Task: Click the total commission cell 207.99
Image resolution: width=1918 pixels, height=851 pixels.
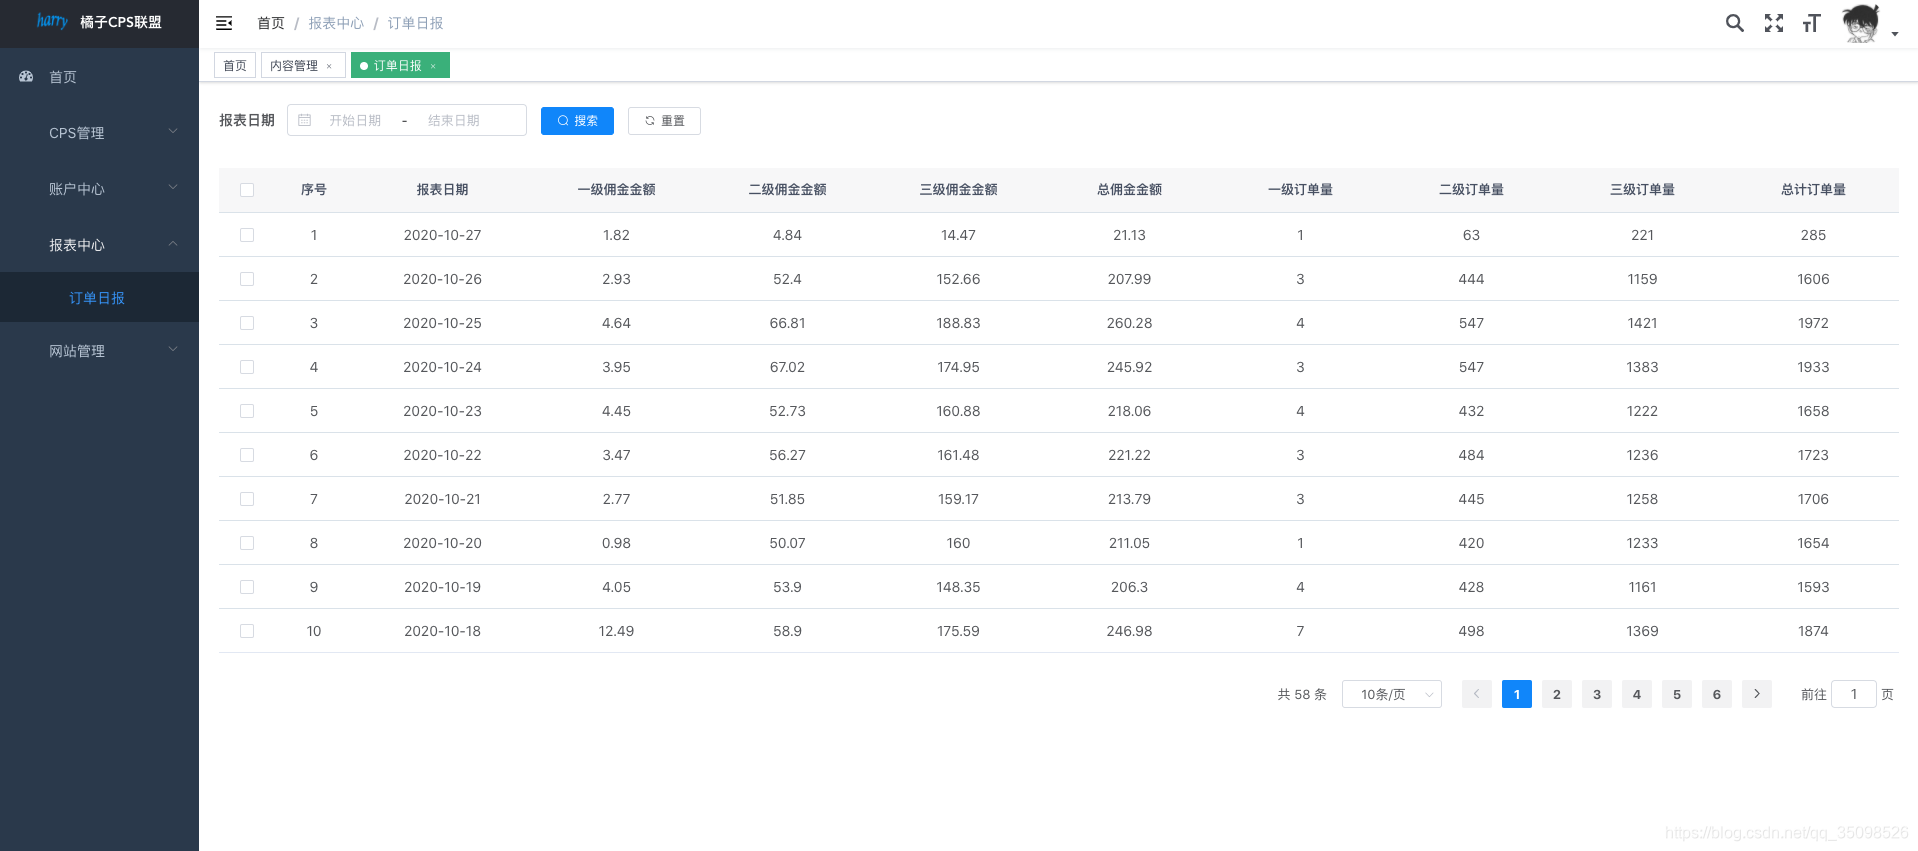Action: pyautogui.click(x=1129, y=279)
